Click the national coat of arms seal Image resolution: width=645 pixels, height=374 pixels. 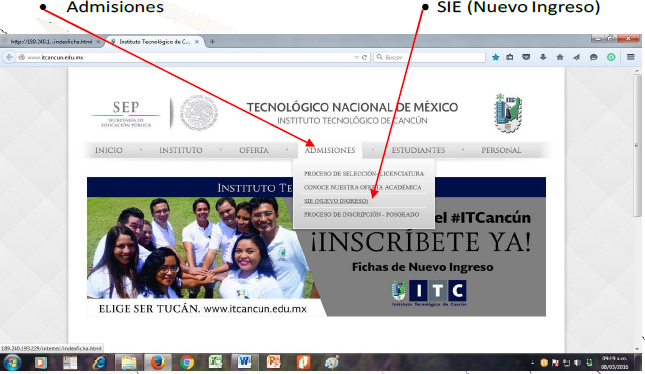(199, 112)
